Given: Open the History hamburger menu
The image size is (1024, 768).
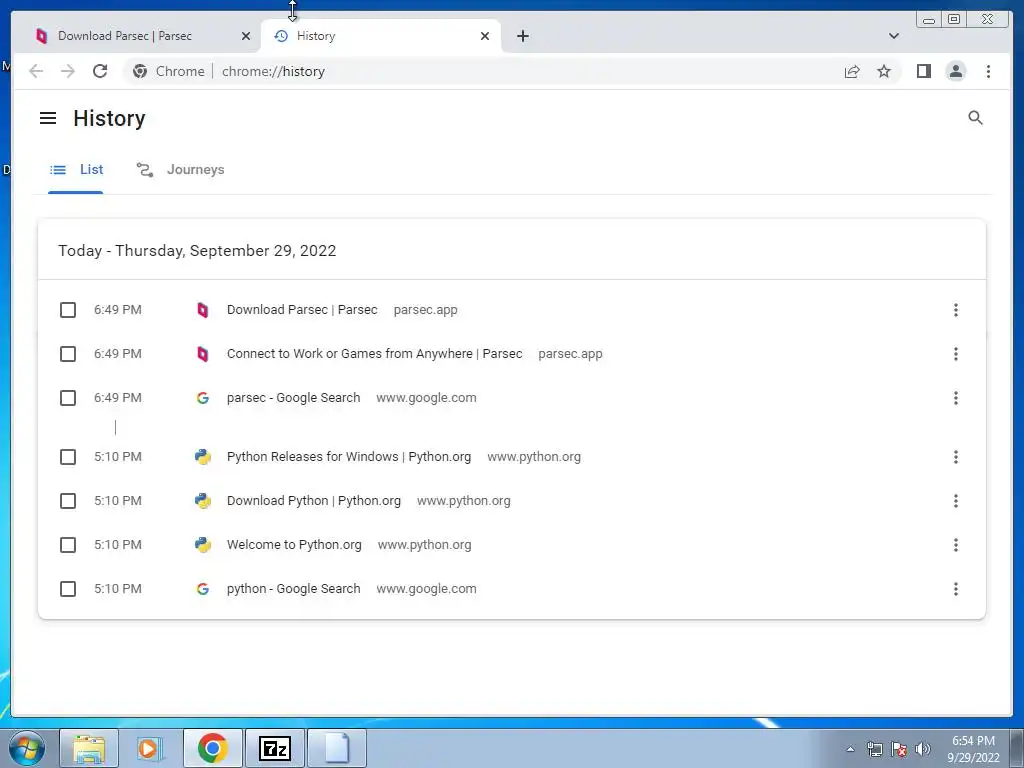Looking at the screenshot, I should [48, 118].
